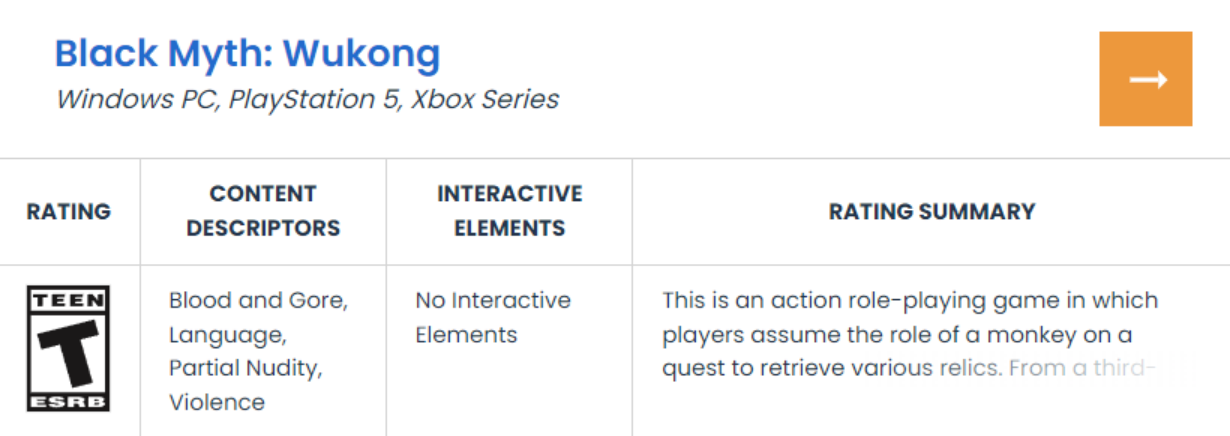Image resolution: width=1230 pixels, height=436 pixels.
Task: Click the faded 'From a third-' summary text
Action: point(1082,368)
